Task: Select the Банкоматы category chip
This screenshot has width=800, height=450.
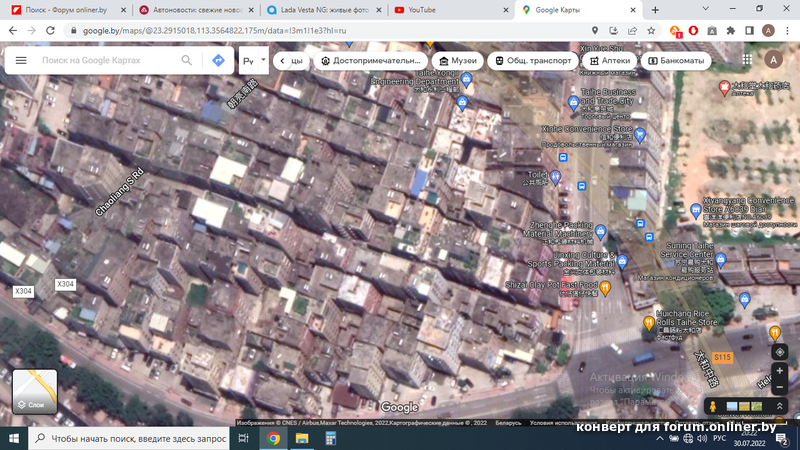Action: tap(676, 61)
